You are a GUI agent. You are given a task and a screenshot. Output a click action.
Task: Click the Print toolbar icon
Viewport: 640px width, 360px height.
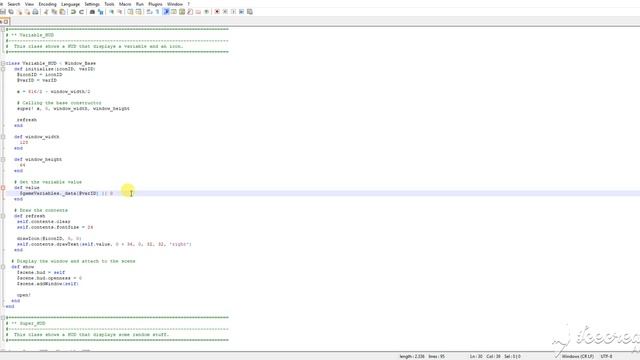(x=36, y=12)
